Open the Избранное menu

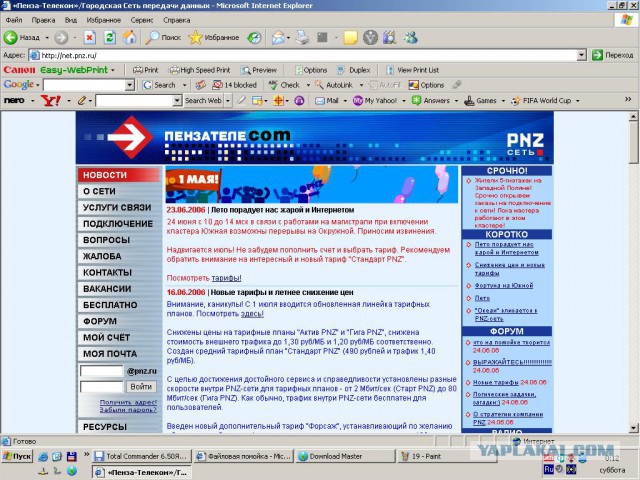[x=104, y=20]
